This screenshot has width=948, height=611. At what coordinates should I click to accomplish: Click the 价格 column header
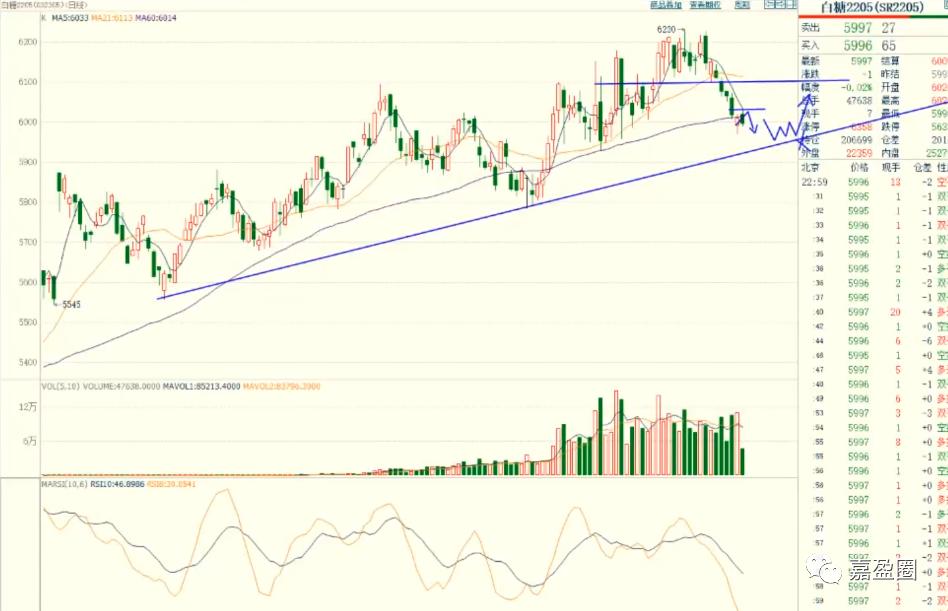(x=859, y=167)
